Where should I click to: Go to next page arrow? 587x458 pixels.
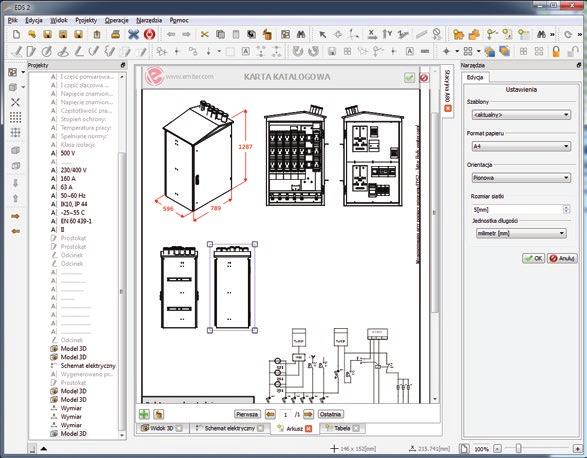308,414
